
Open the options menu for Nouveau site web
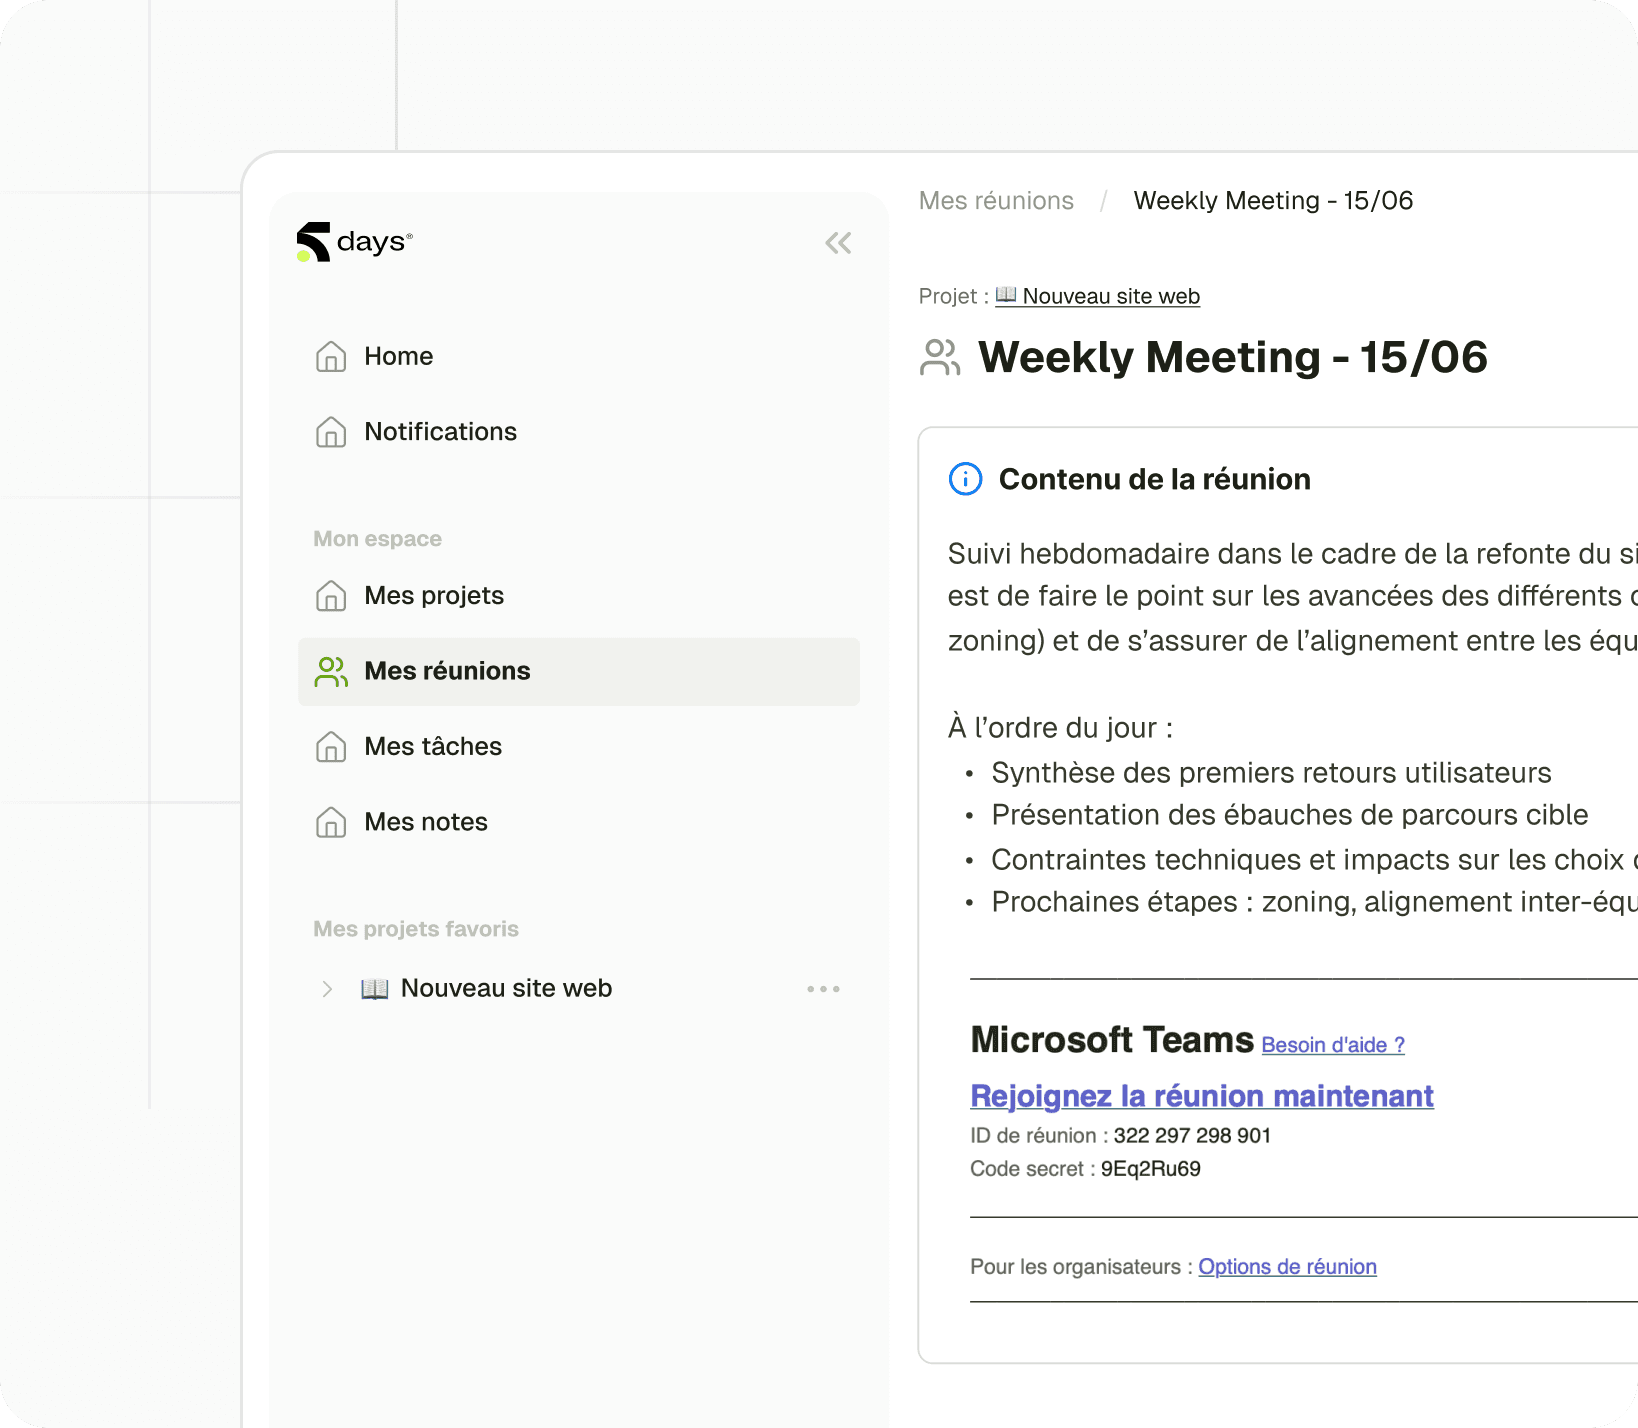click(822, 988)
